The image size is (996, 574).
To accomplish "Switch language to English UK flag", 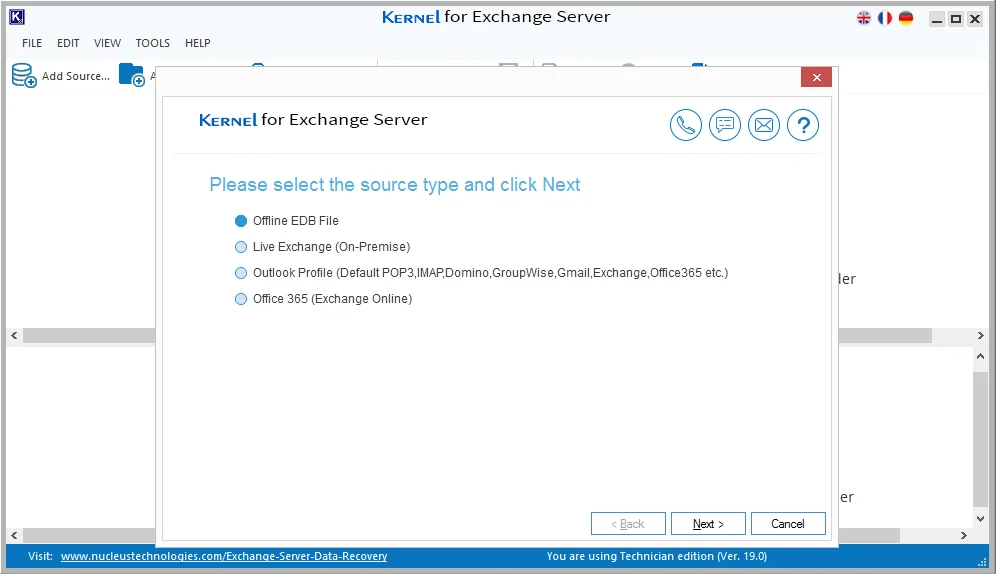I will pos(863,18).
